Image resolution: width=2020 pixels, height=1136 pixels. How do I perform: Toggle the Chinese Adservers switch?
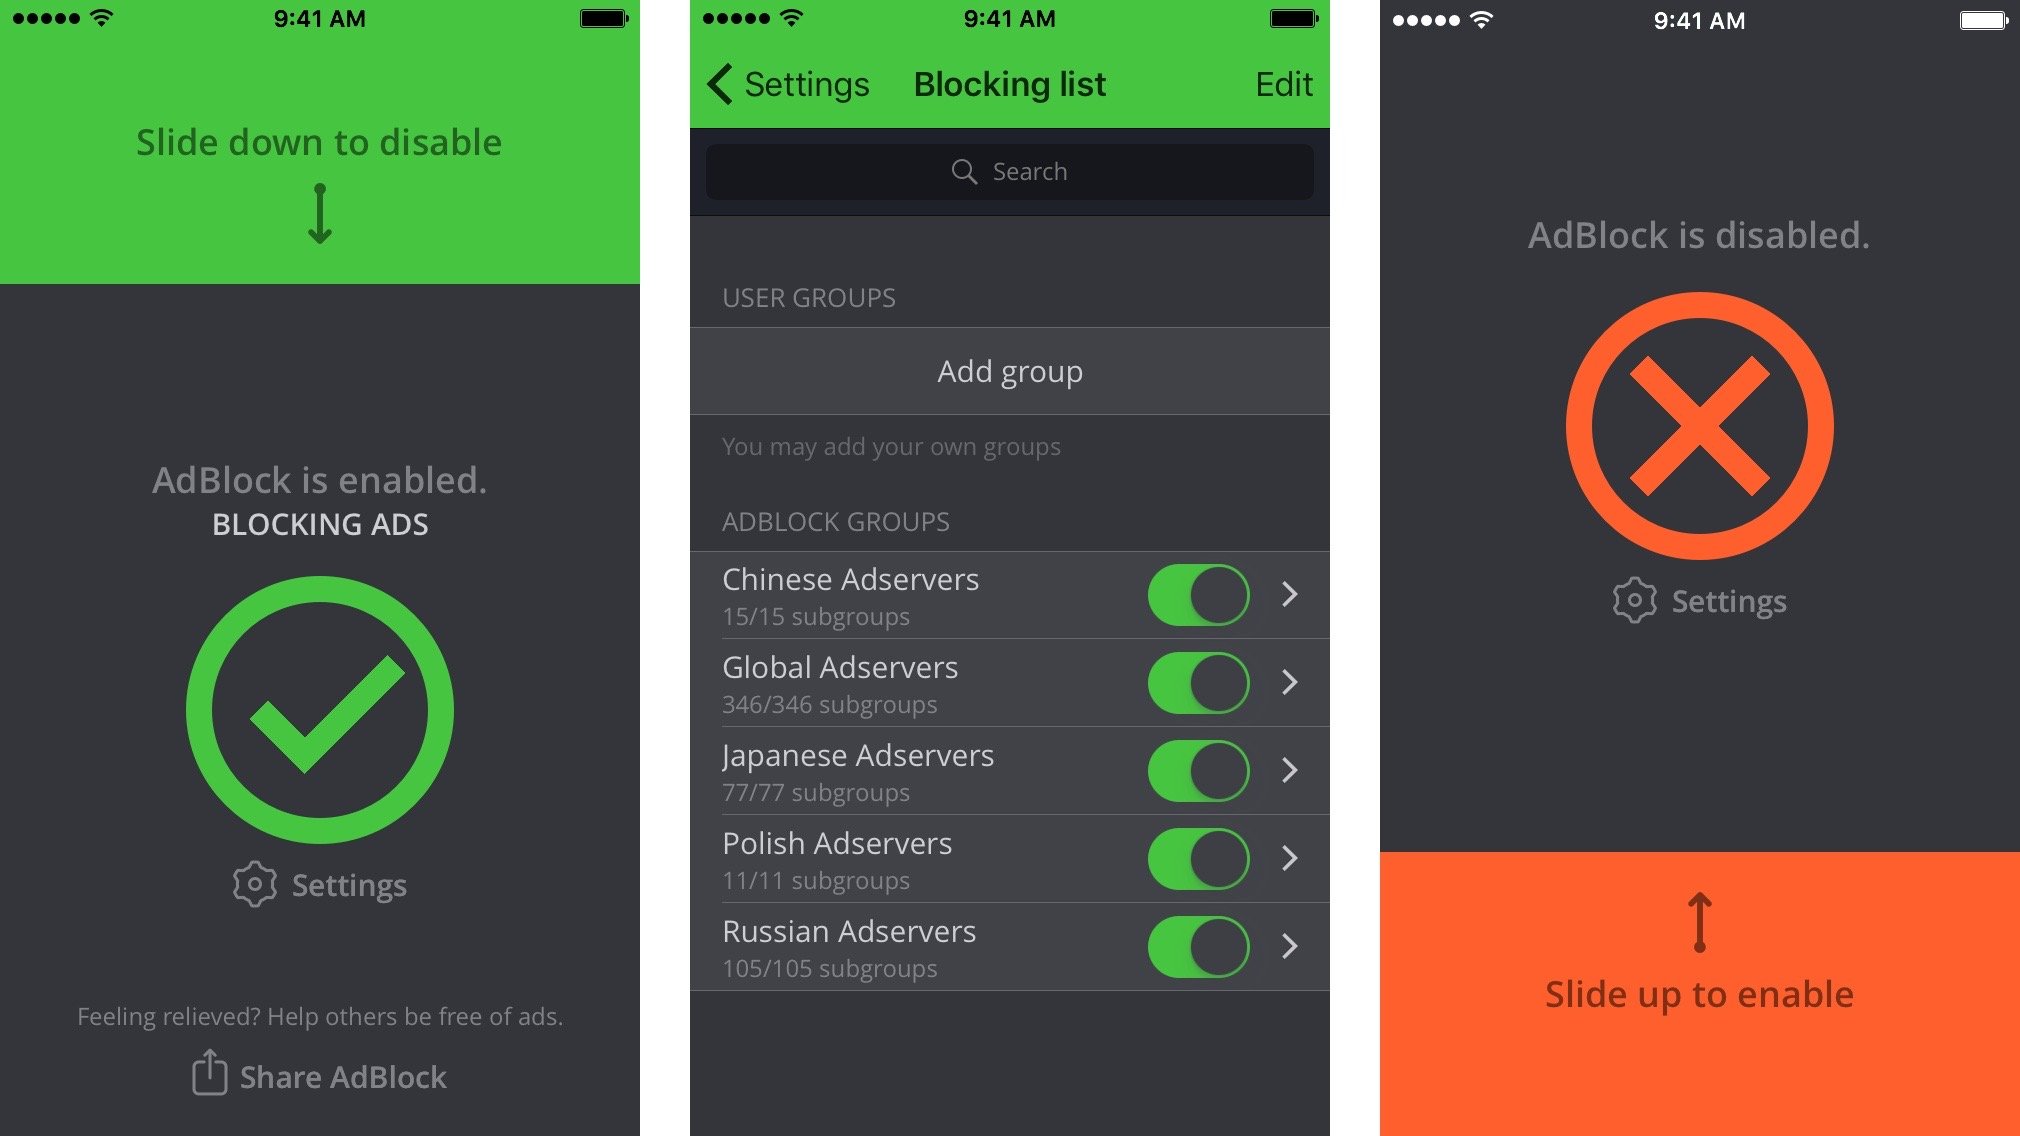tap(1196, 595)
